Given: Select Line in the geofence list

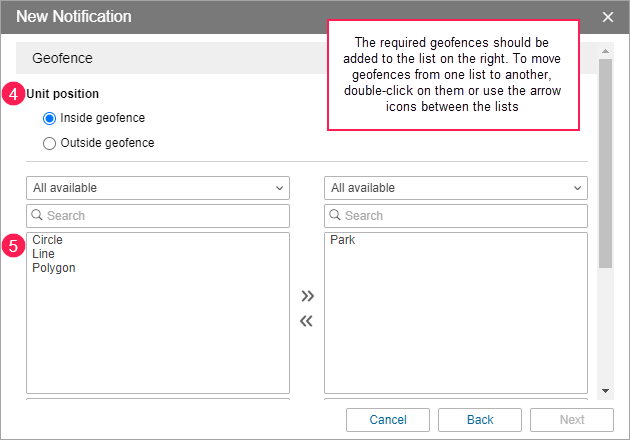Looking at the screenshot, I should tap(42, 254).
